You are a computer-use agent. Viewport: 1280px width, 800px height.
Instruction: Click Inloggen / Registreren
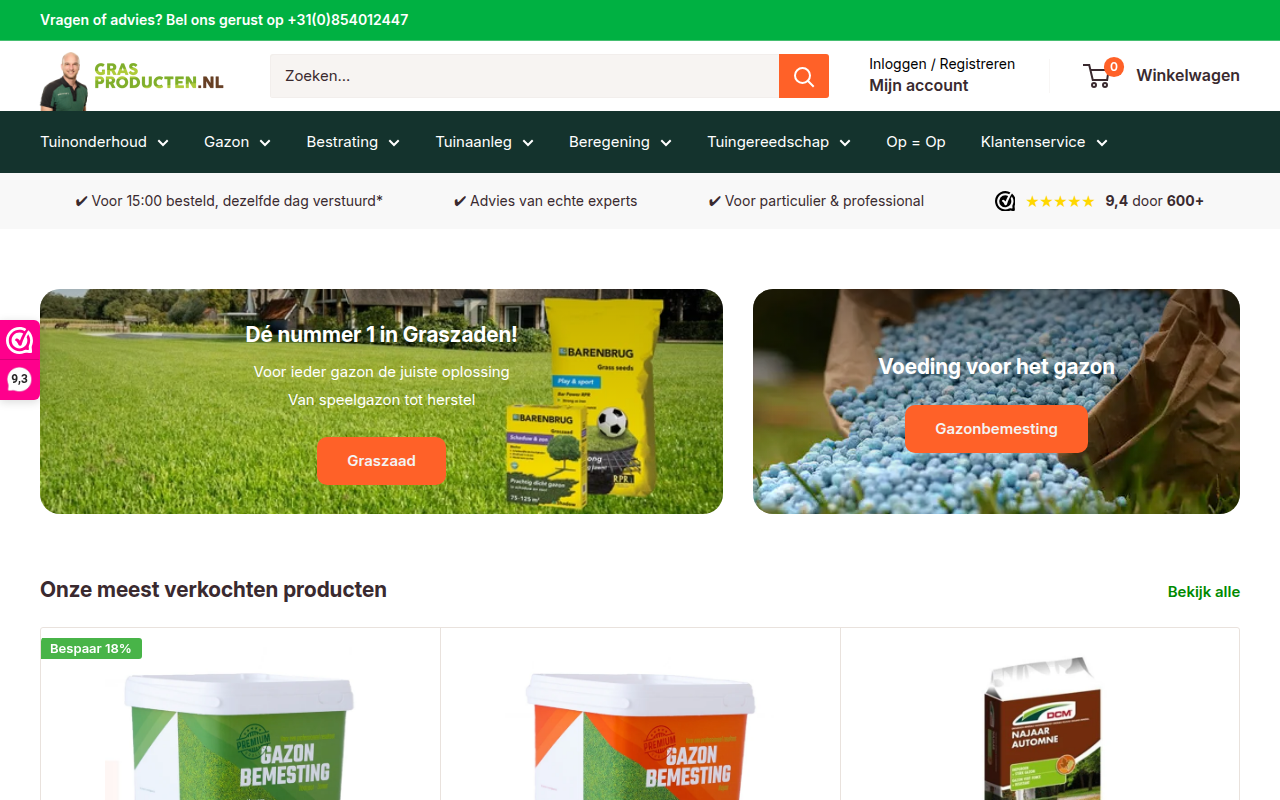(x=942, y=64)
